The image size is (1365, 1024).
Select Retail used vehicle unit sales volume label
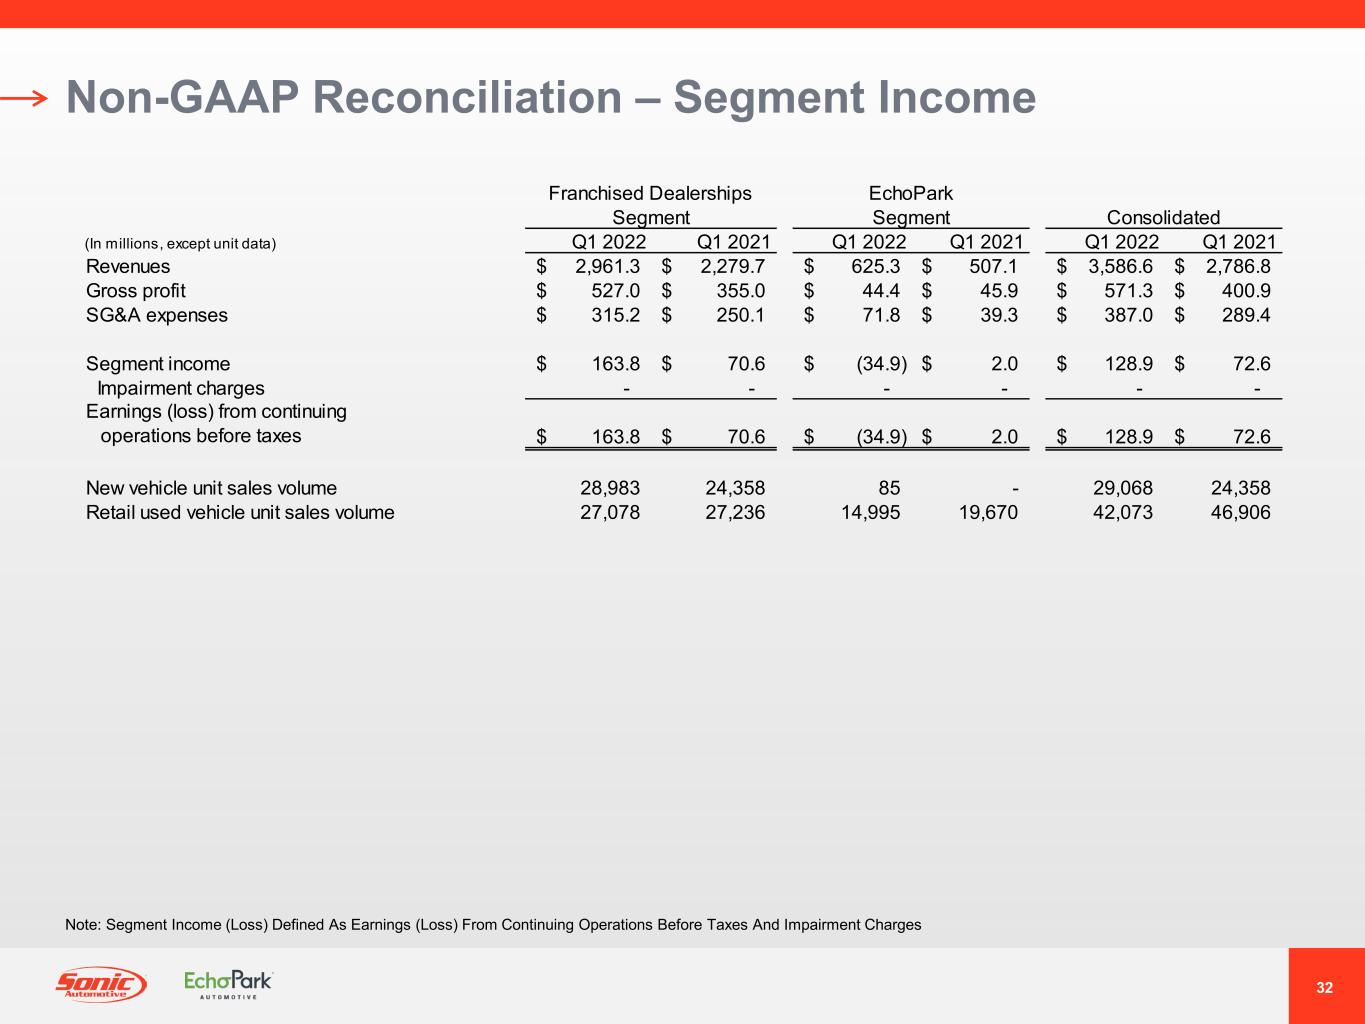click(240, 513)
